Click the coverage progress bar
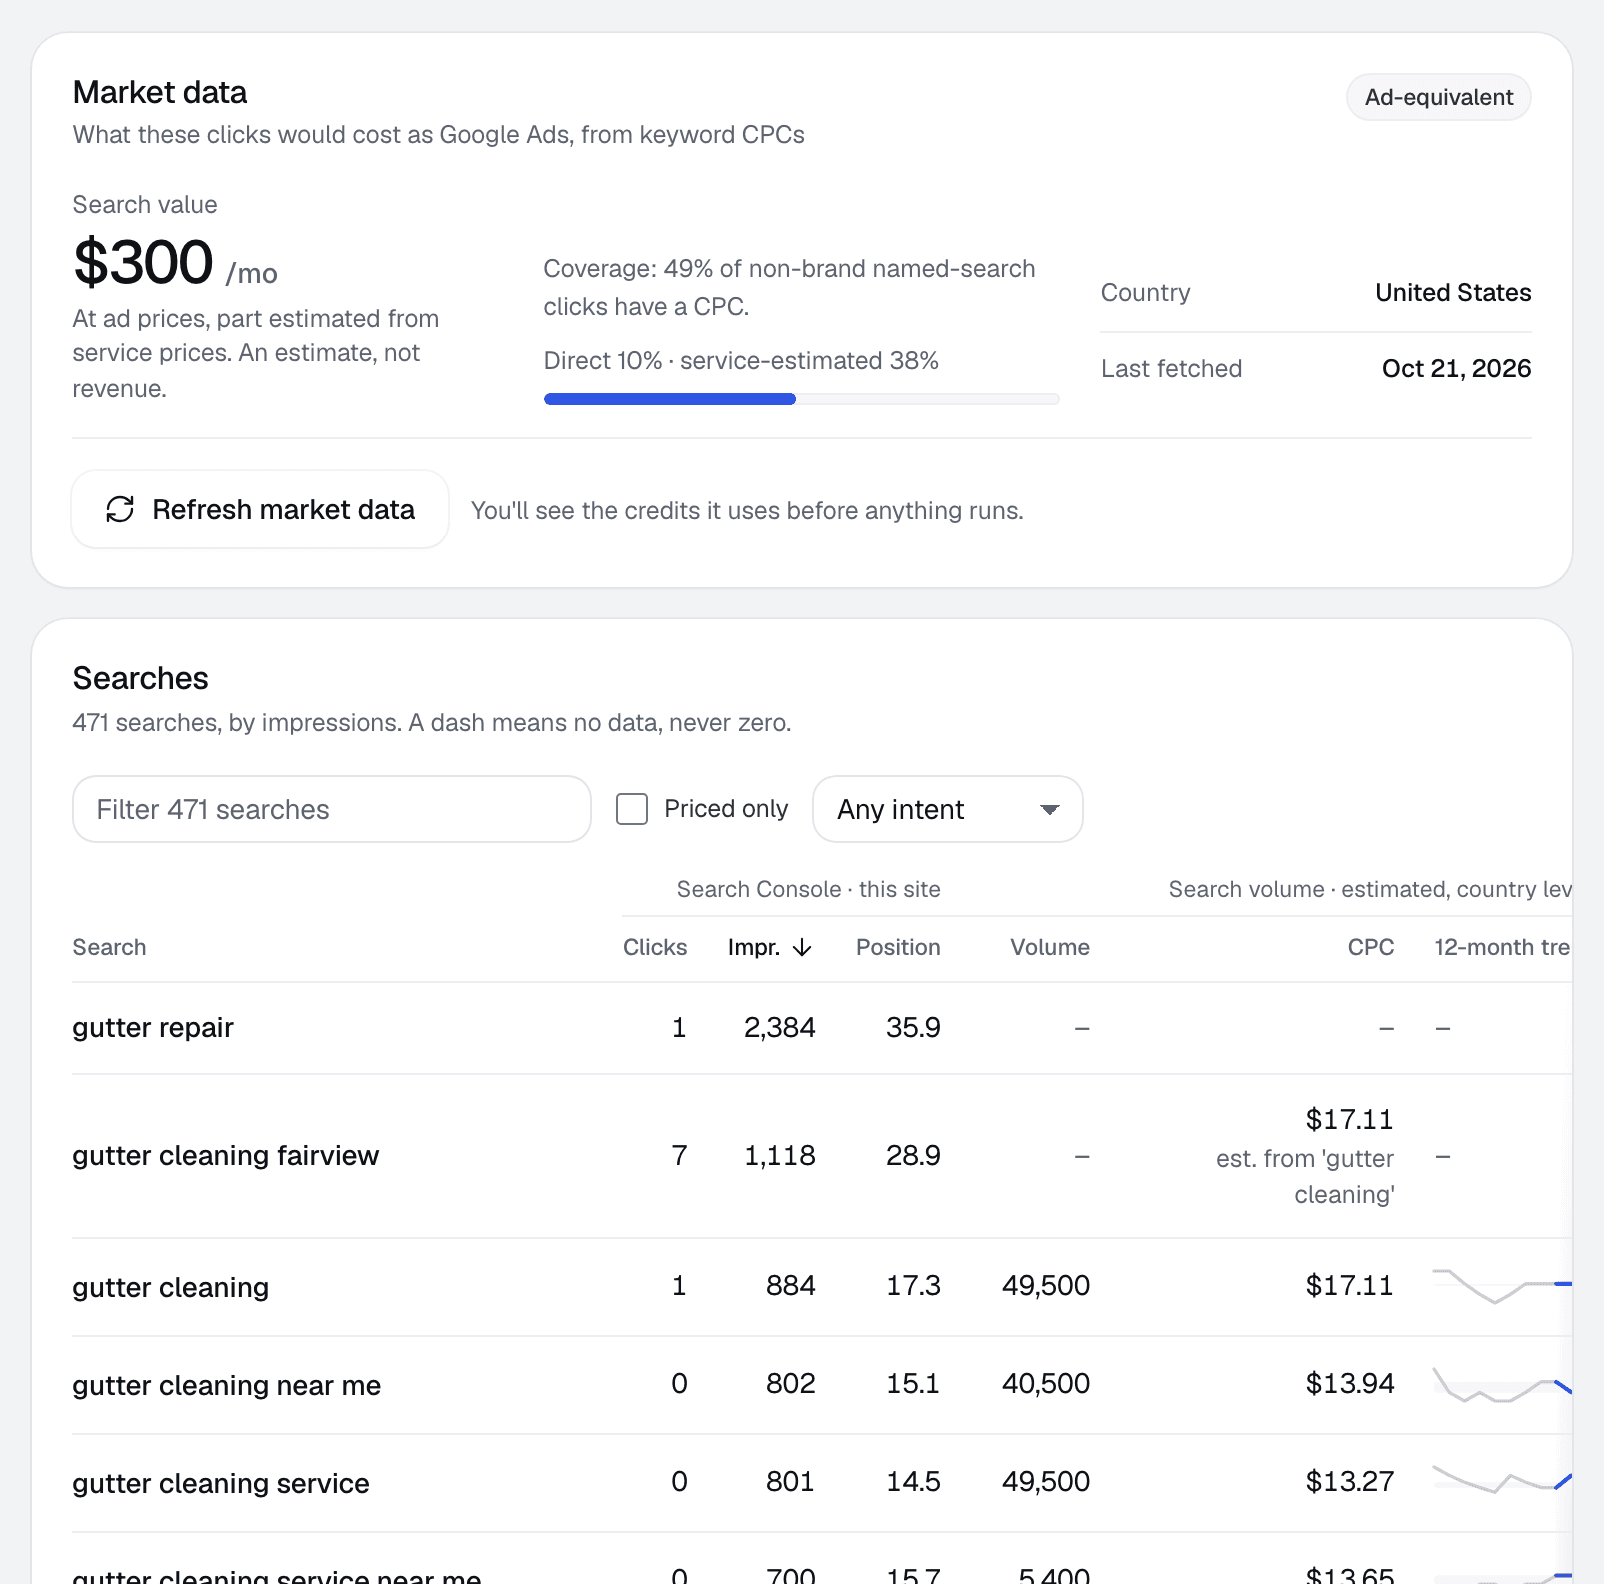Viewport: 1604px width, 1584px height. pyautogui.click(x=801, y=399)
